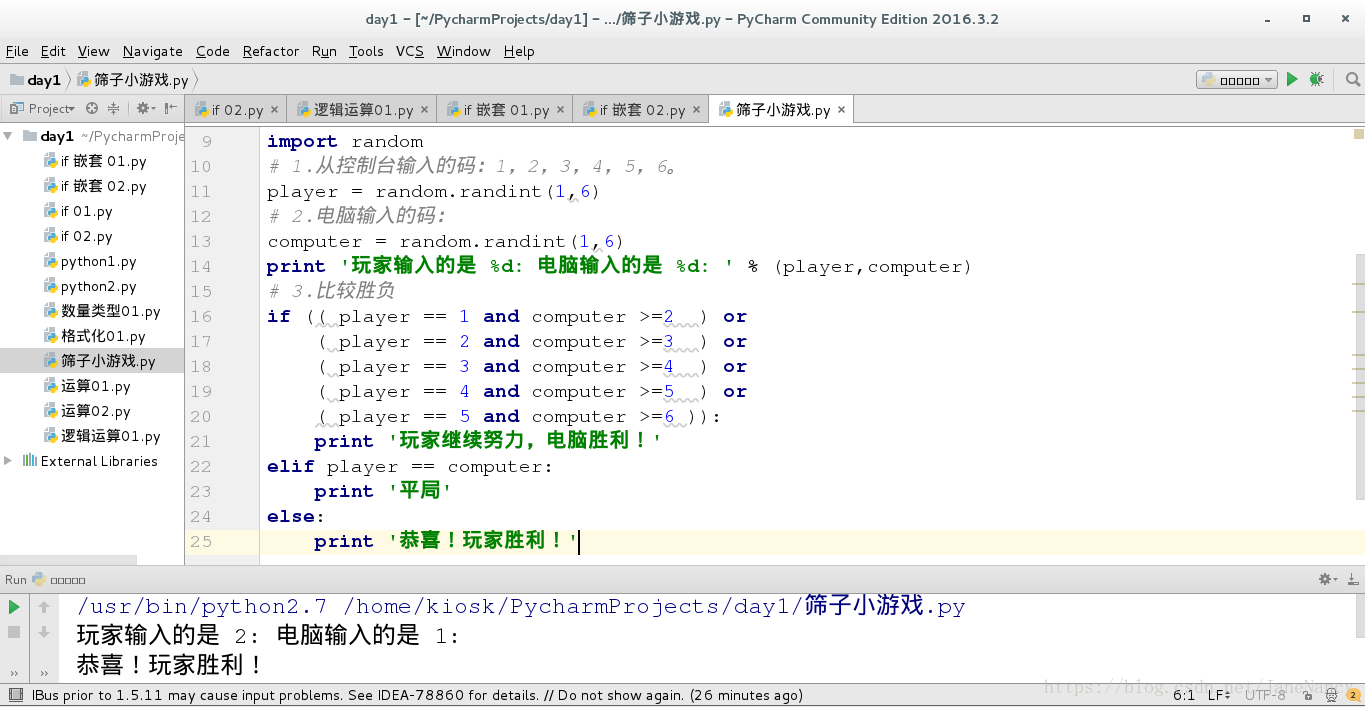This screenshot has height=707, width=1365.
Task: Open the Help menu
Action: pyautogui.click(x=519, y=51)
